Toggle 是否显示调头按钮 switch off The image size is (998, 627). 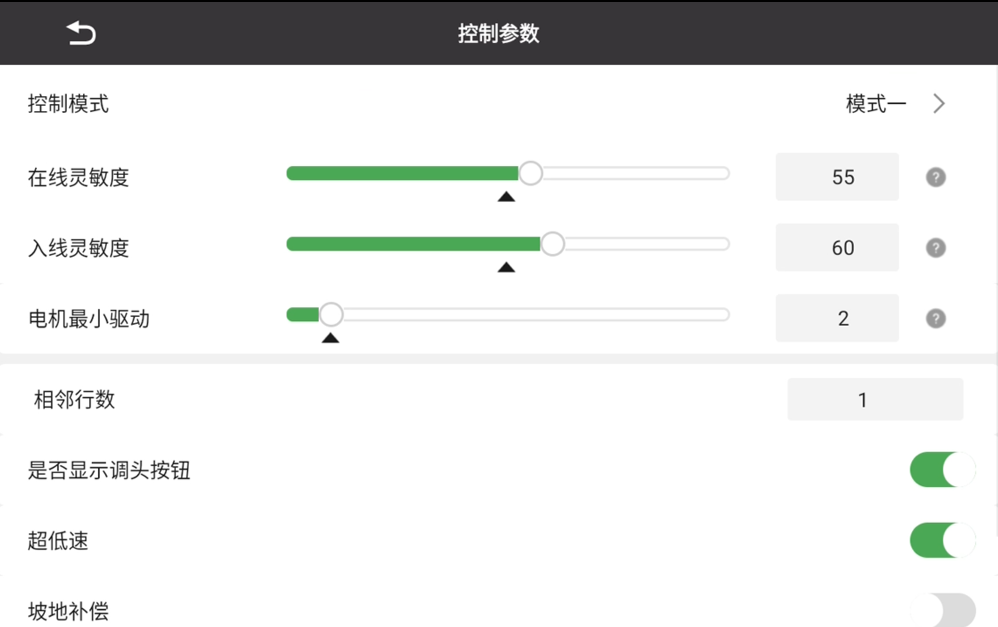click(x=943, y=470)
